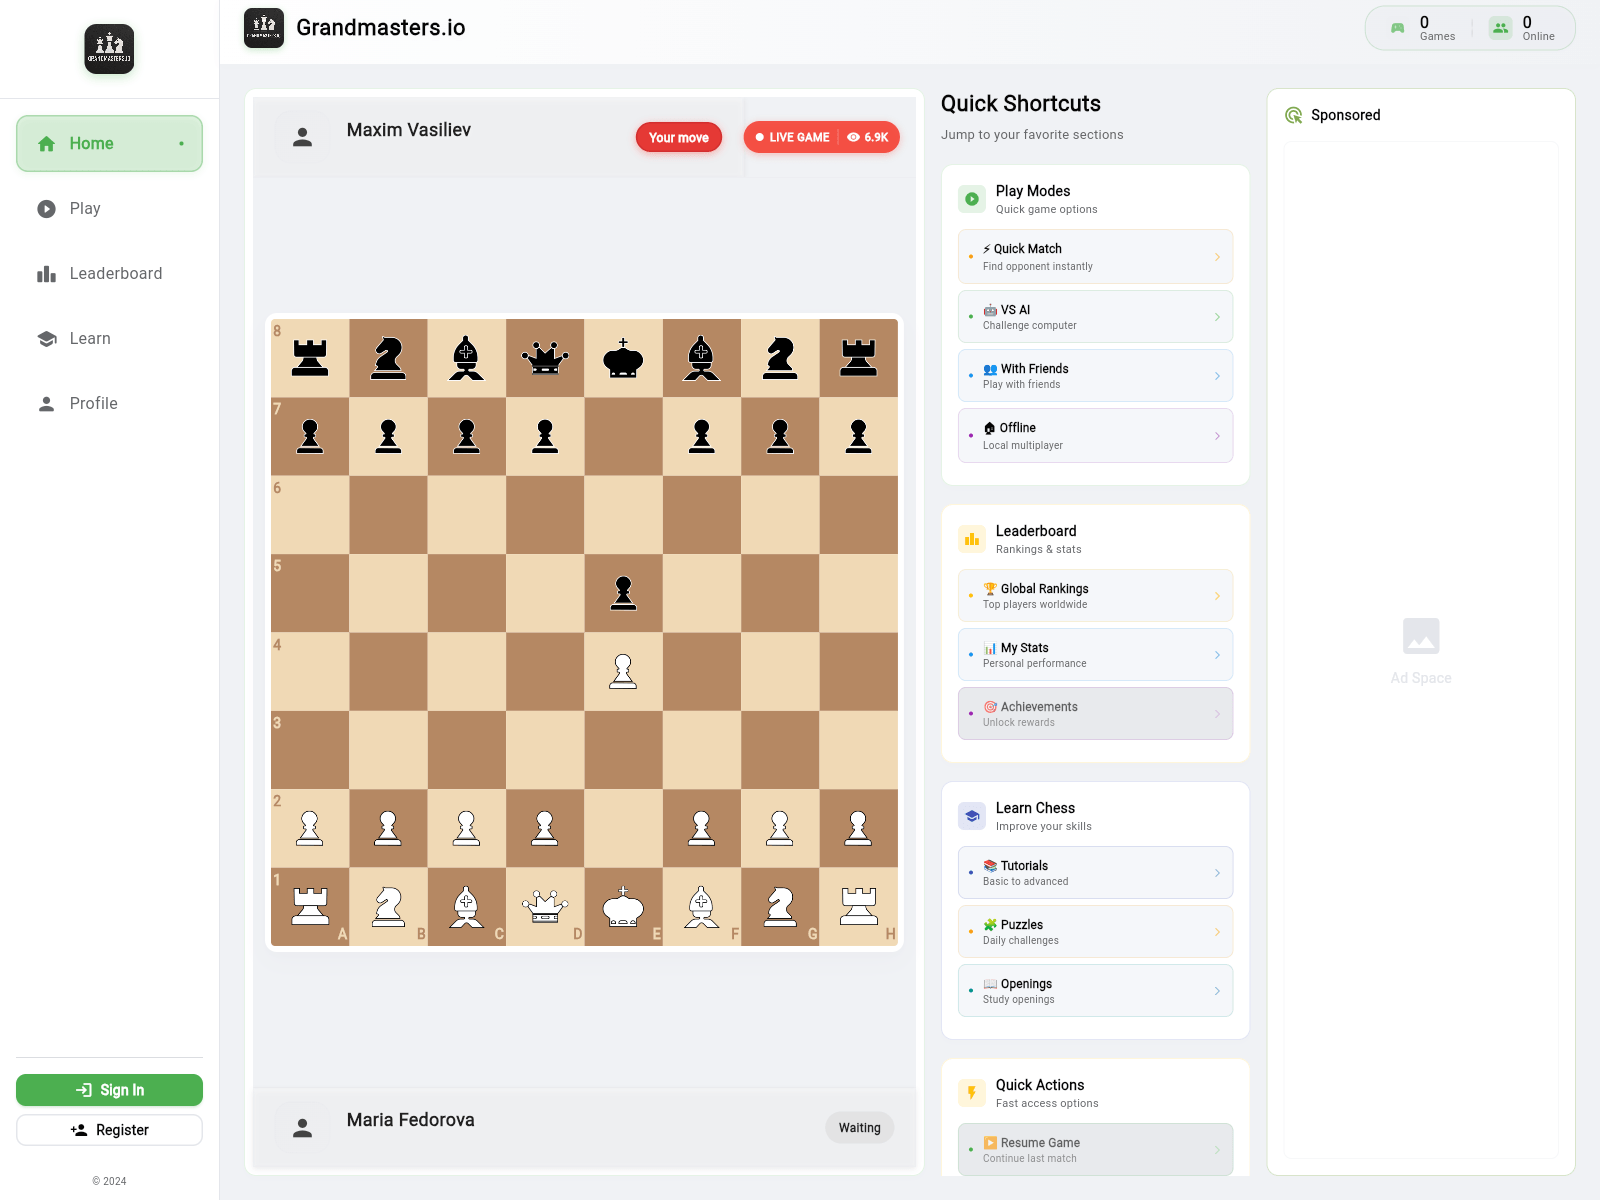Open the Learn sidebar item

point(109,338)
